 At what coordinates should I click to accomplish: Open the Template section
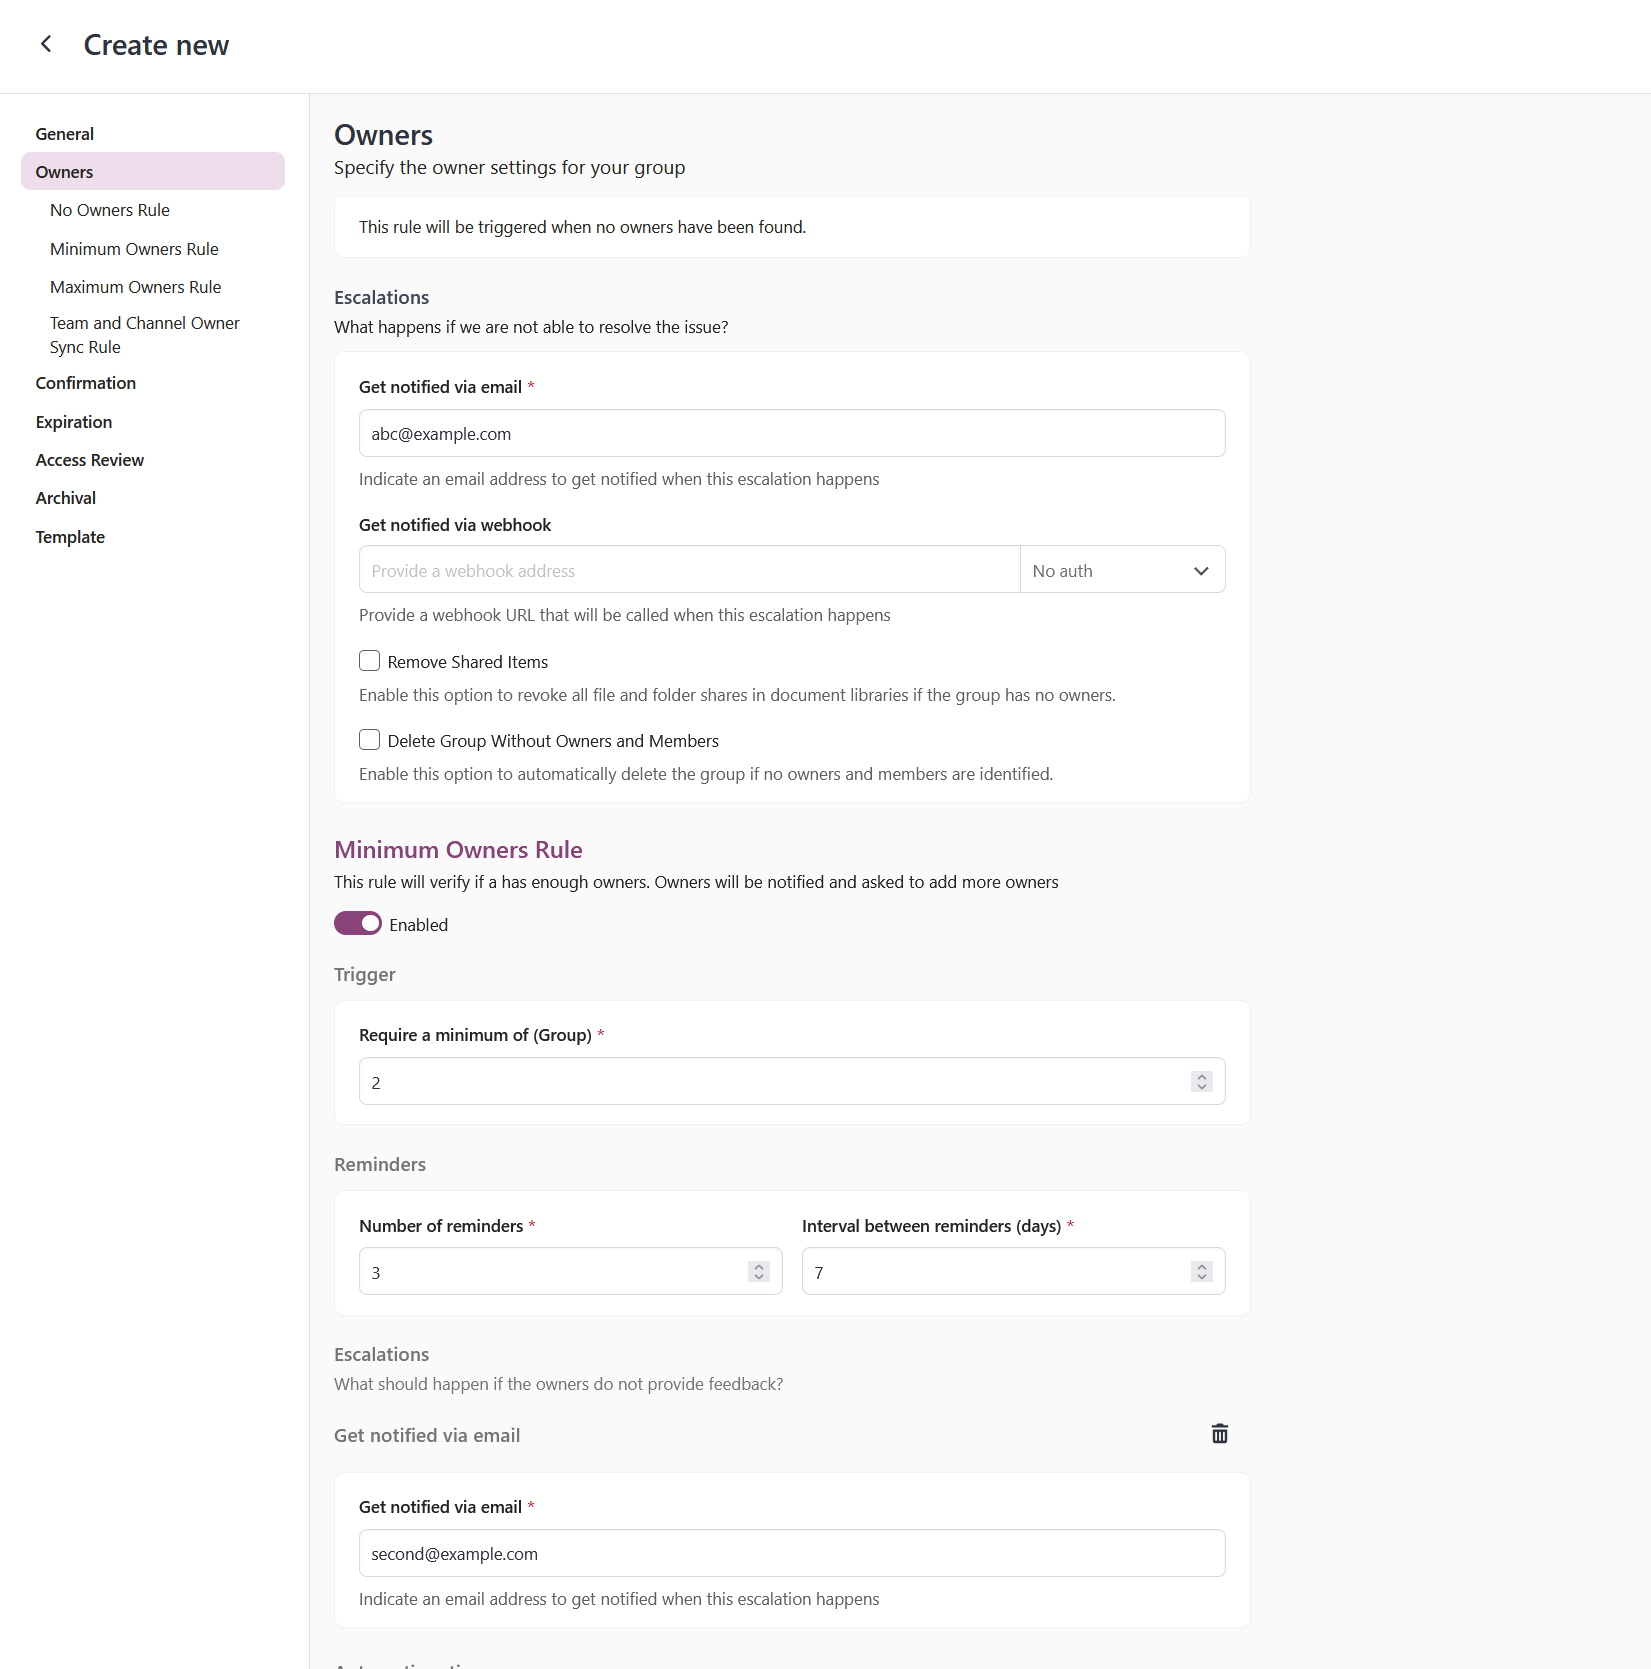pos(69,537)
